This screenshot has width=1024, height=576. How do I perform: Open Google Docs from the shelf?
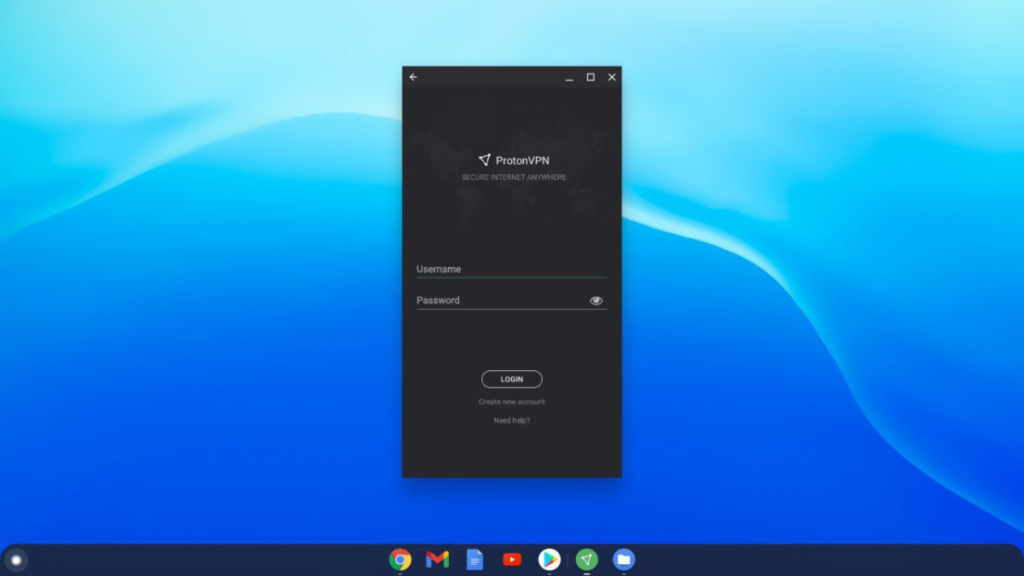coord(475,560)
